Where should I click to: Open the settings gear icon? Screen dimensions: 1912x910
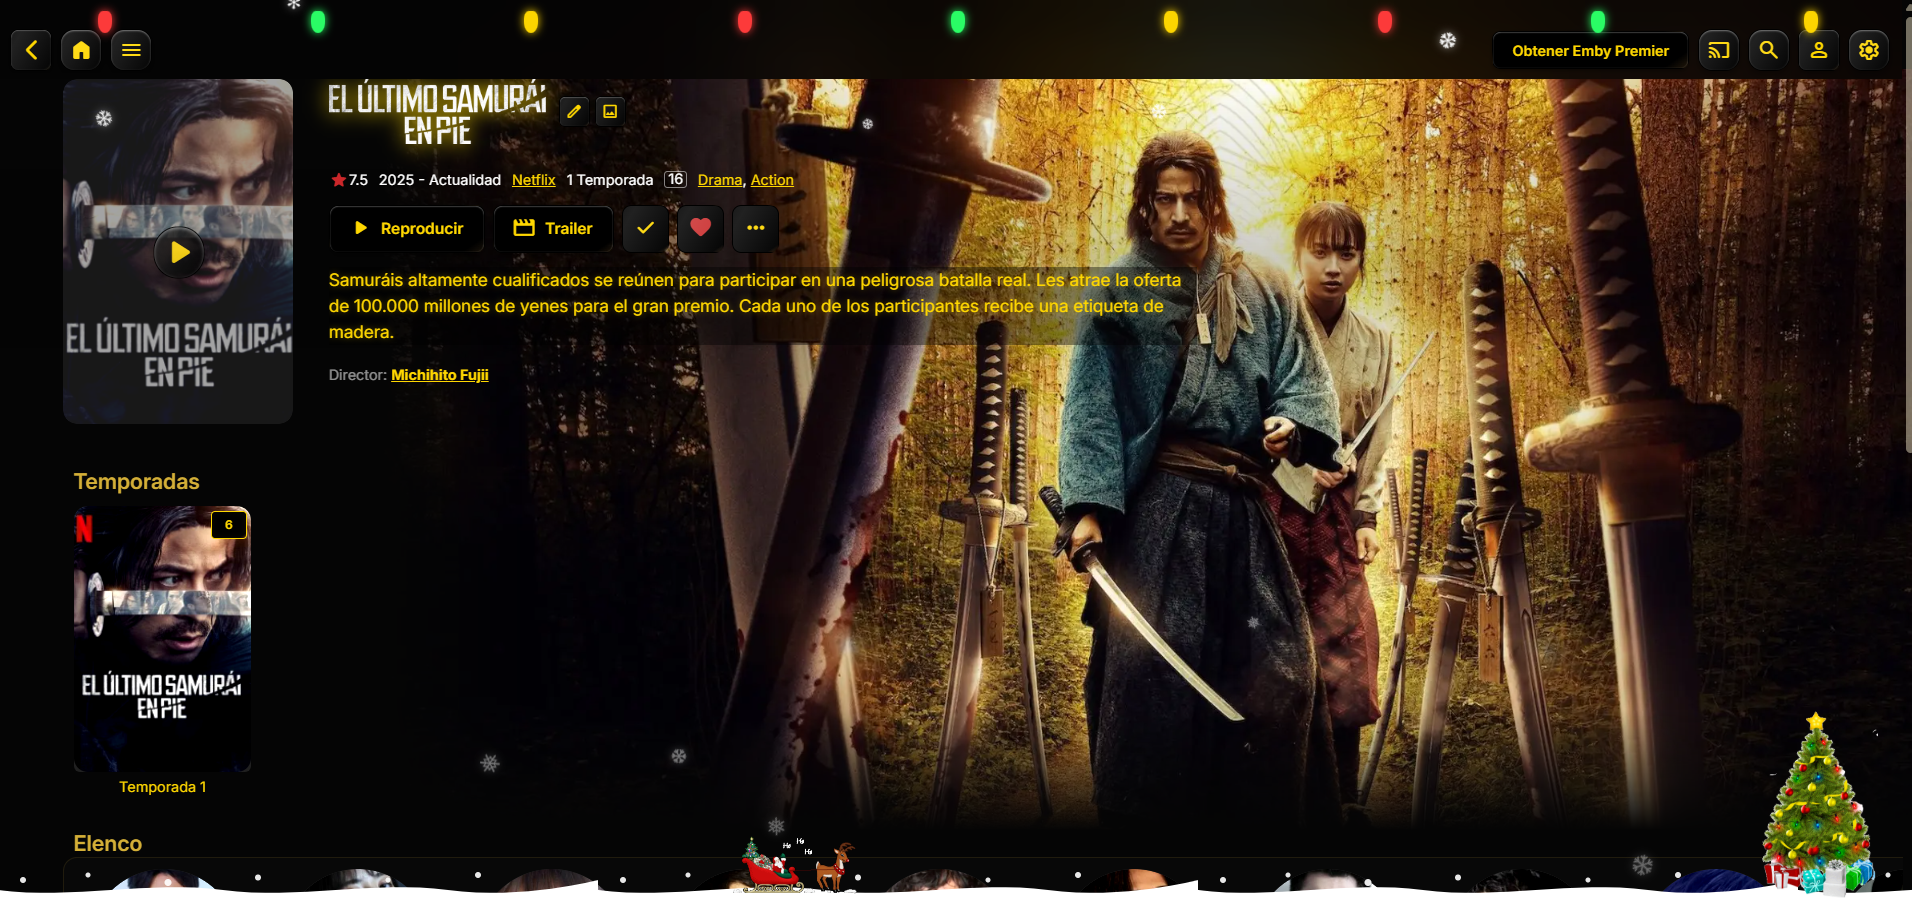tap(1869, 50)
